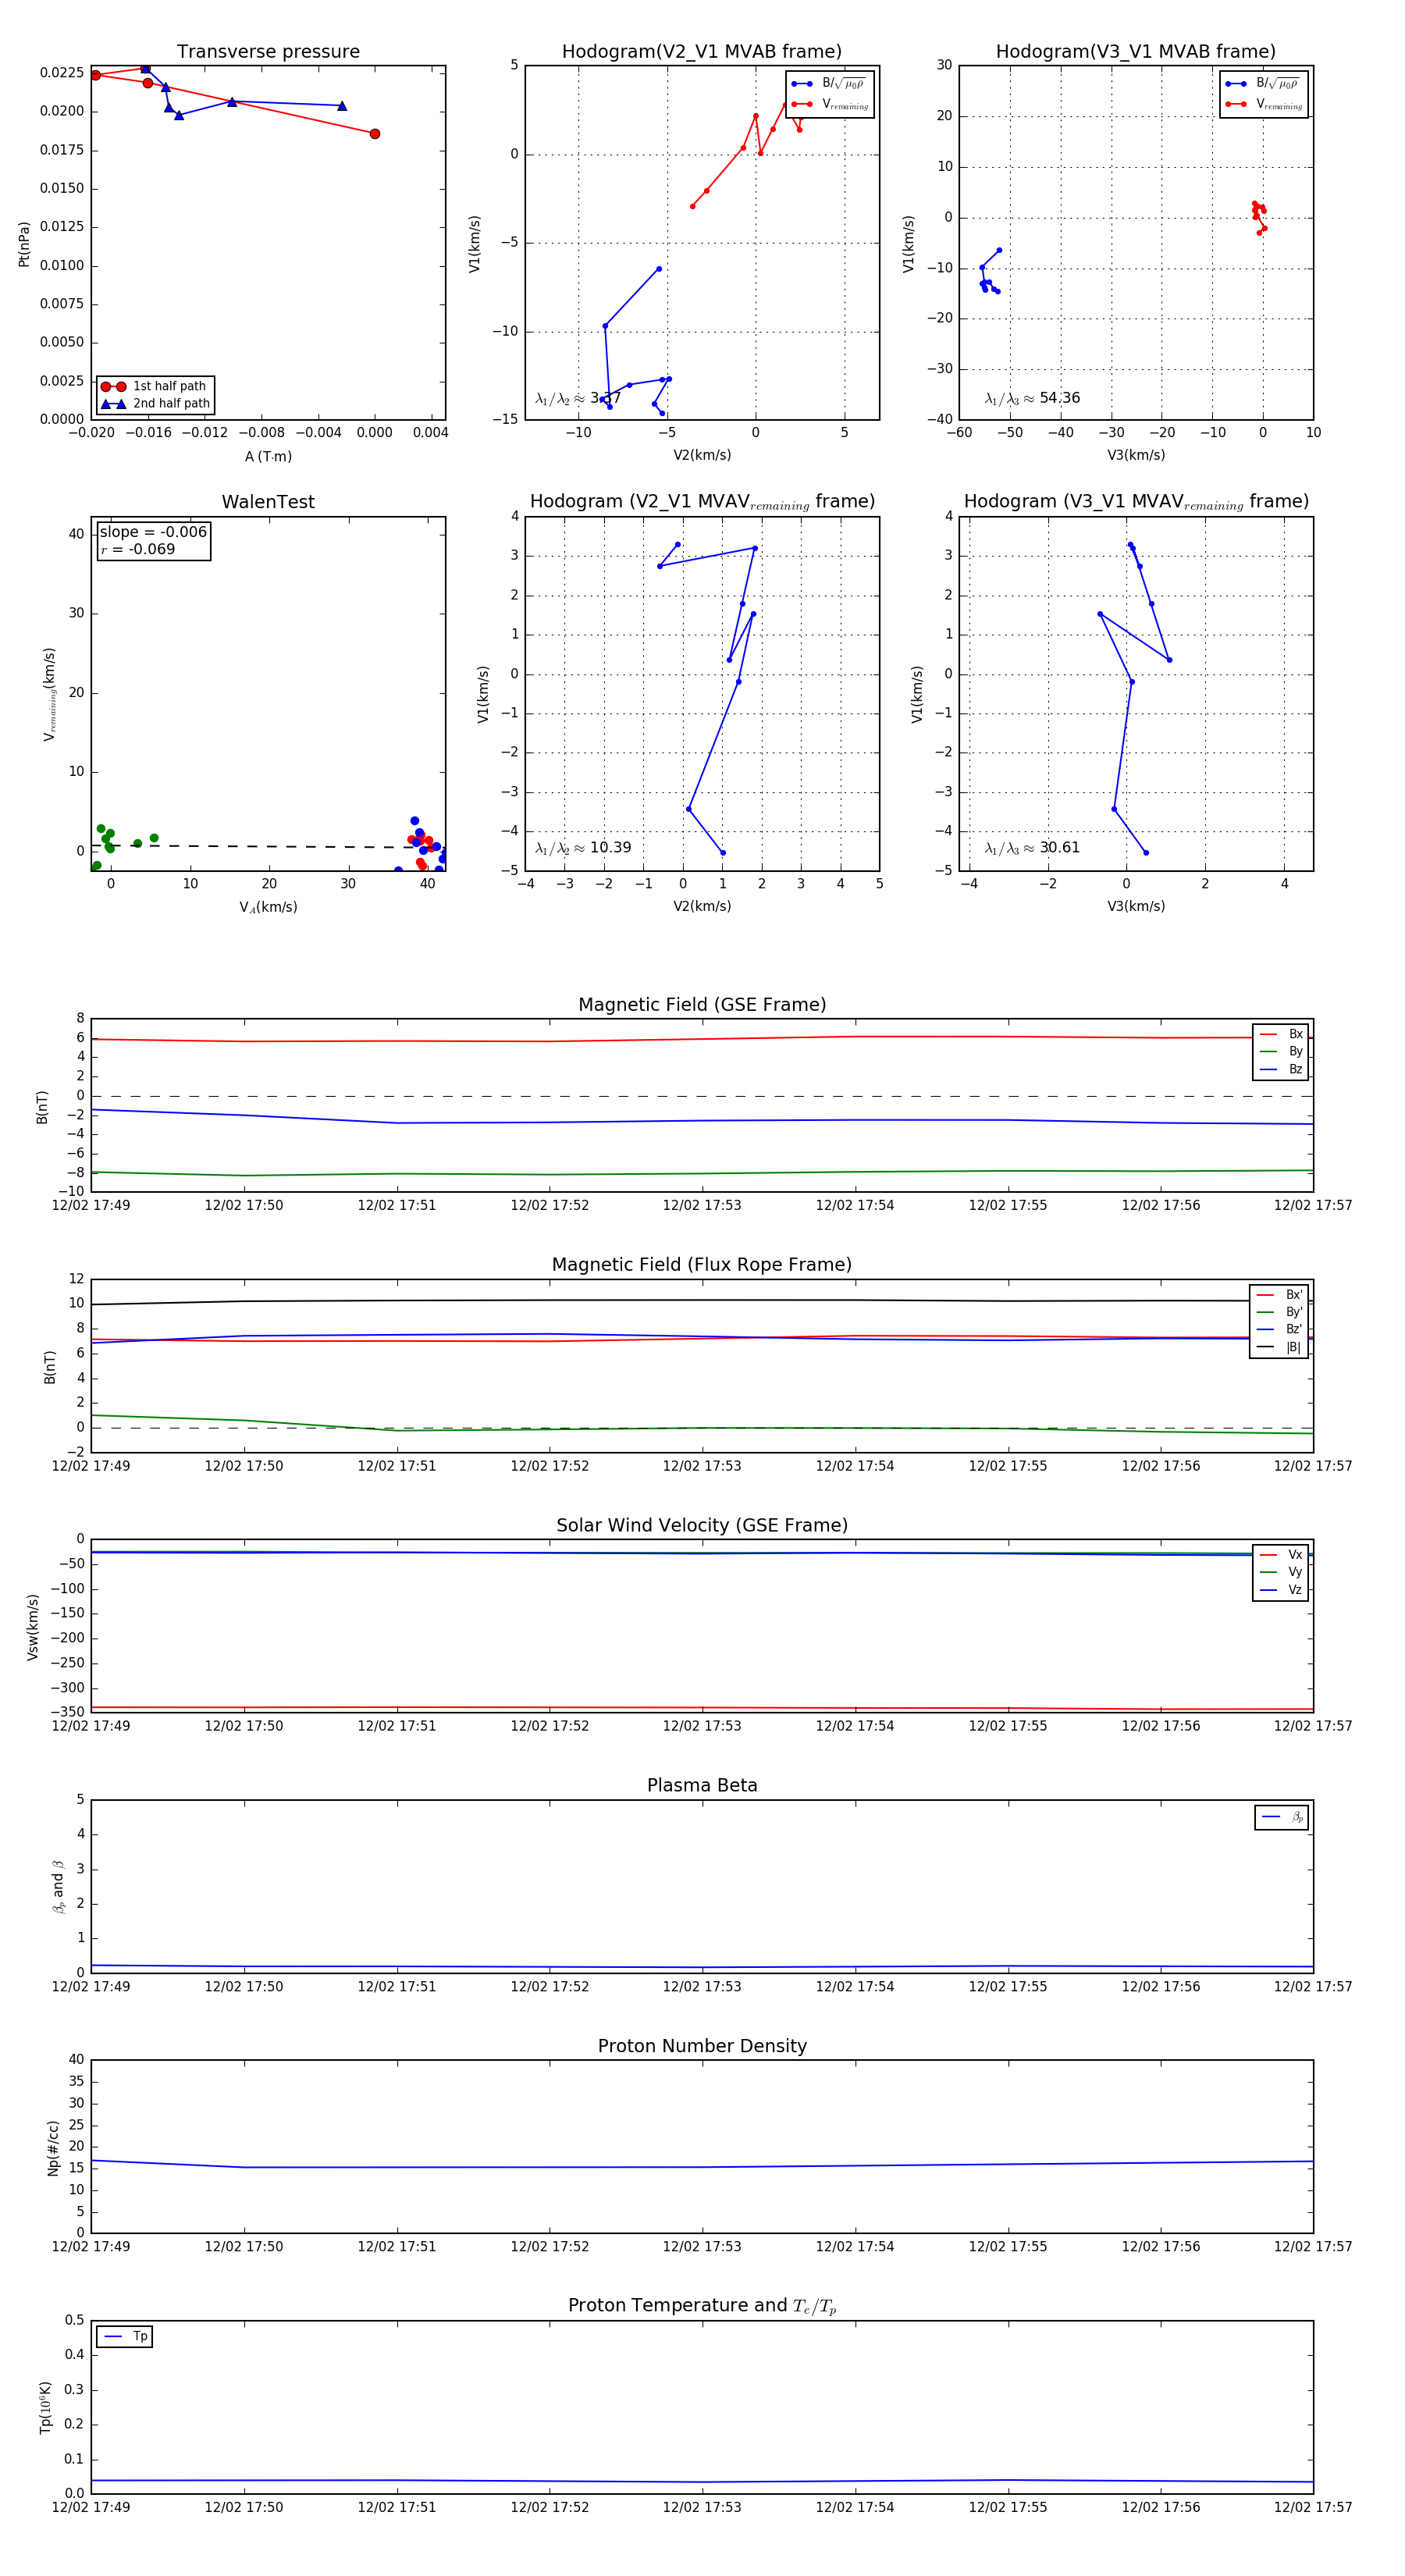Click the 'Magnetic Field (GSE Frame)' title
This screenshot has width=1405, height=2576.
click(x=702, y=1004)
